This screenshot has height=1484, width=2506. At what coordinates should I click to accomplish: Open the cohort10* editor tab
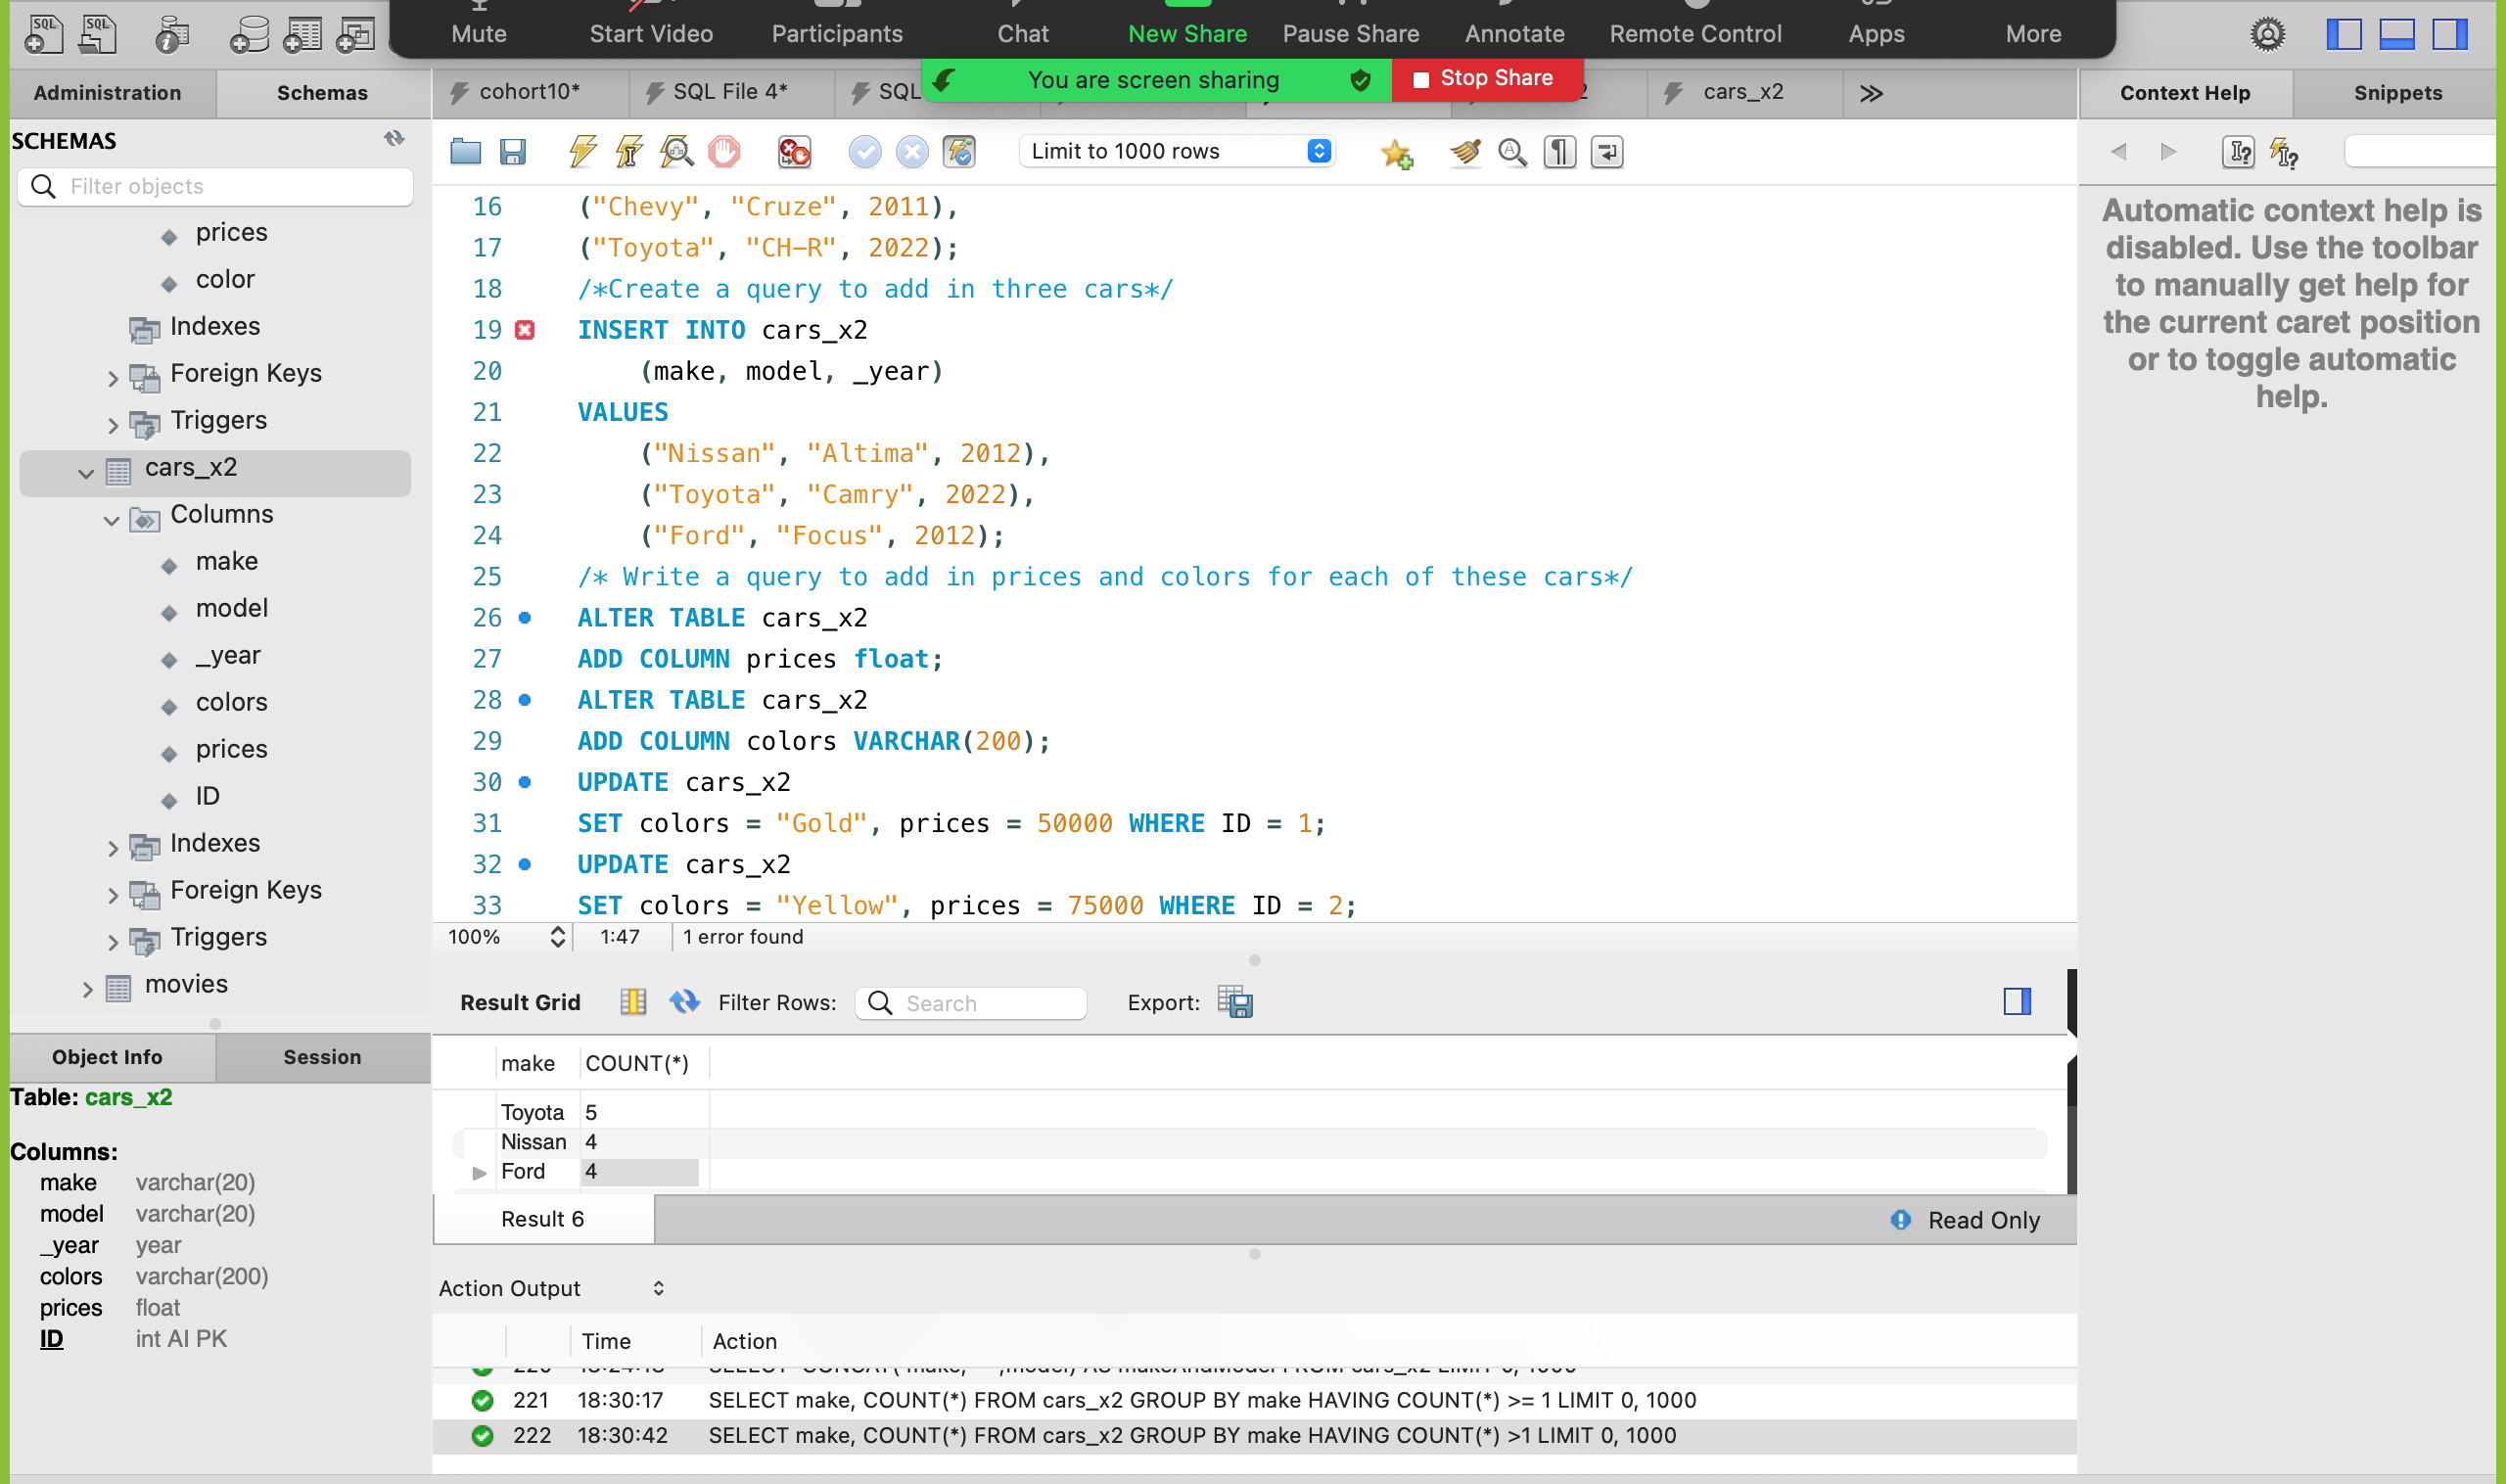coord(530,92)
